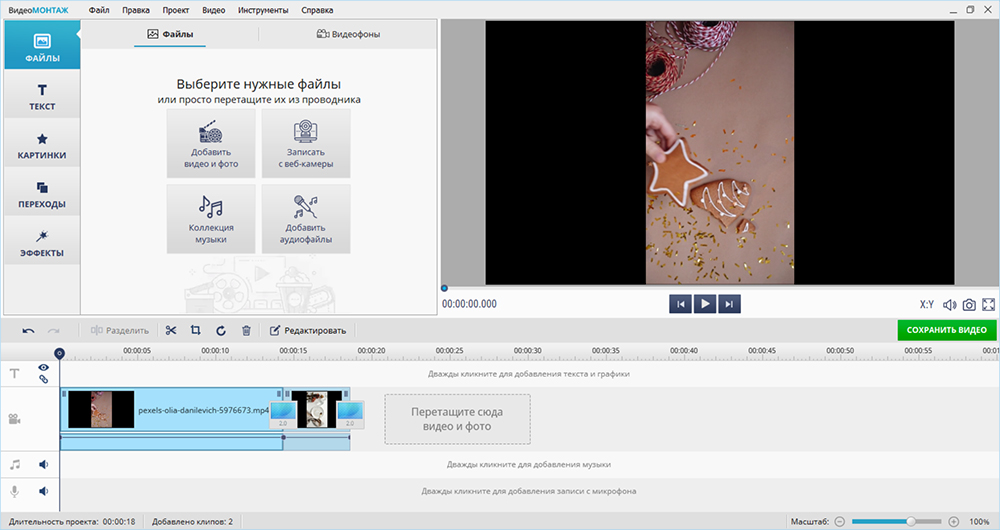Click the music track note icon

[14, 464]
